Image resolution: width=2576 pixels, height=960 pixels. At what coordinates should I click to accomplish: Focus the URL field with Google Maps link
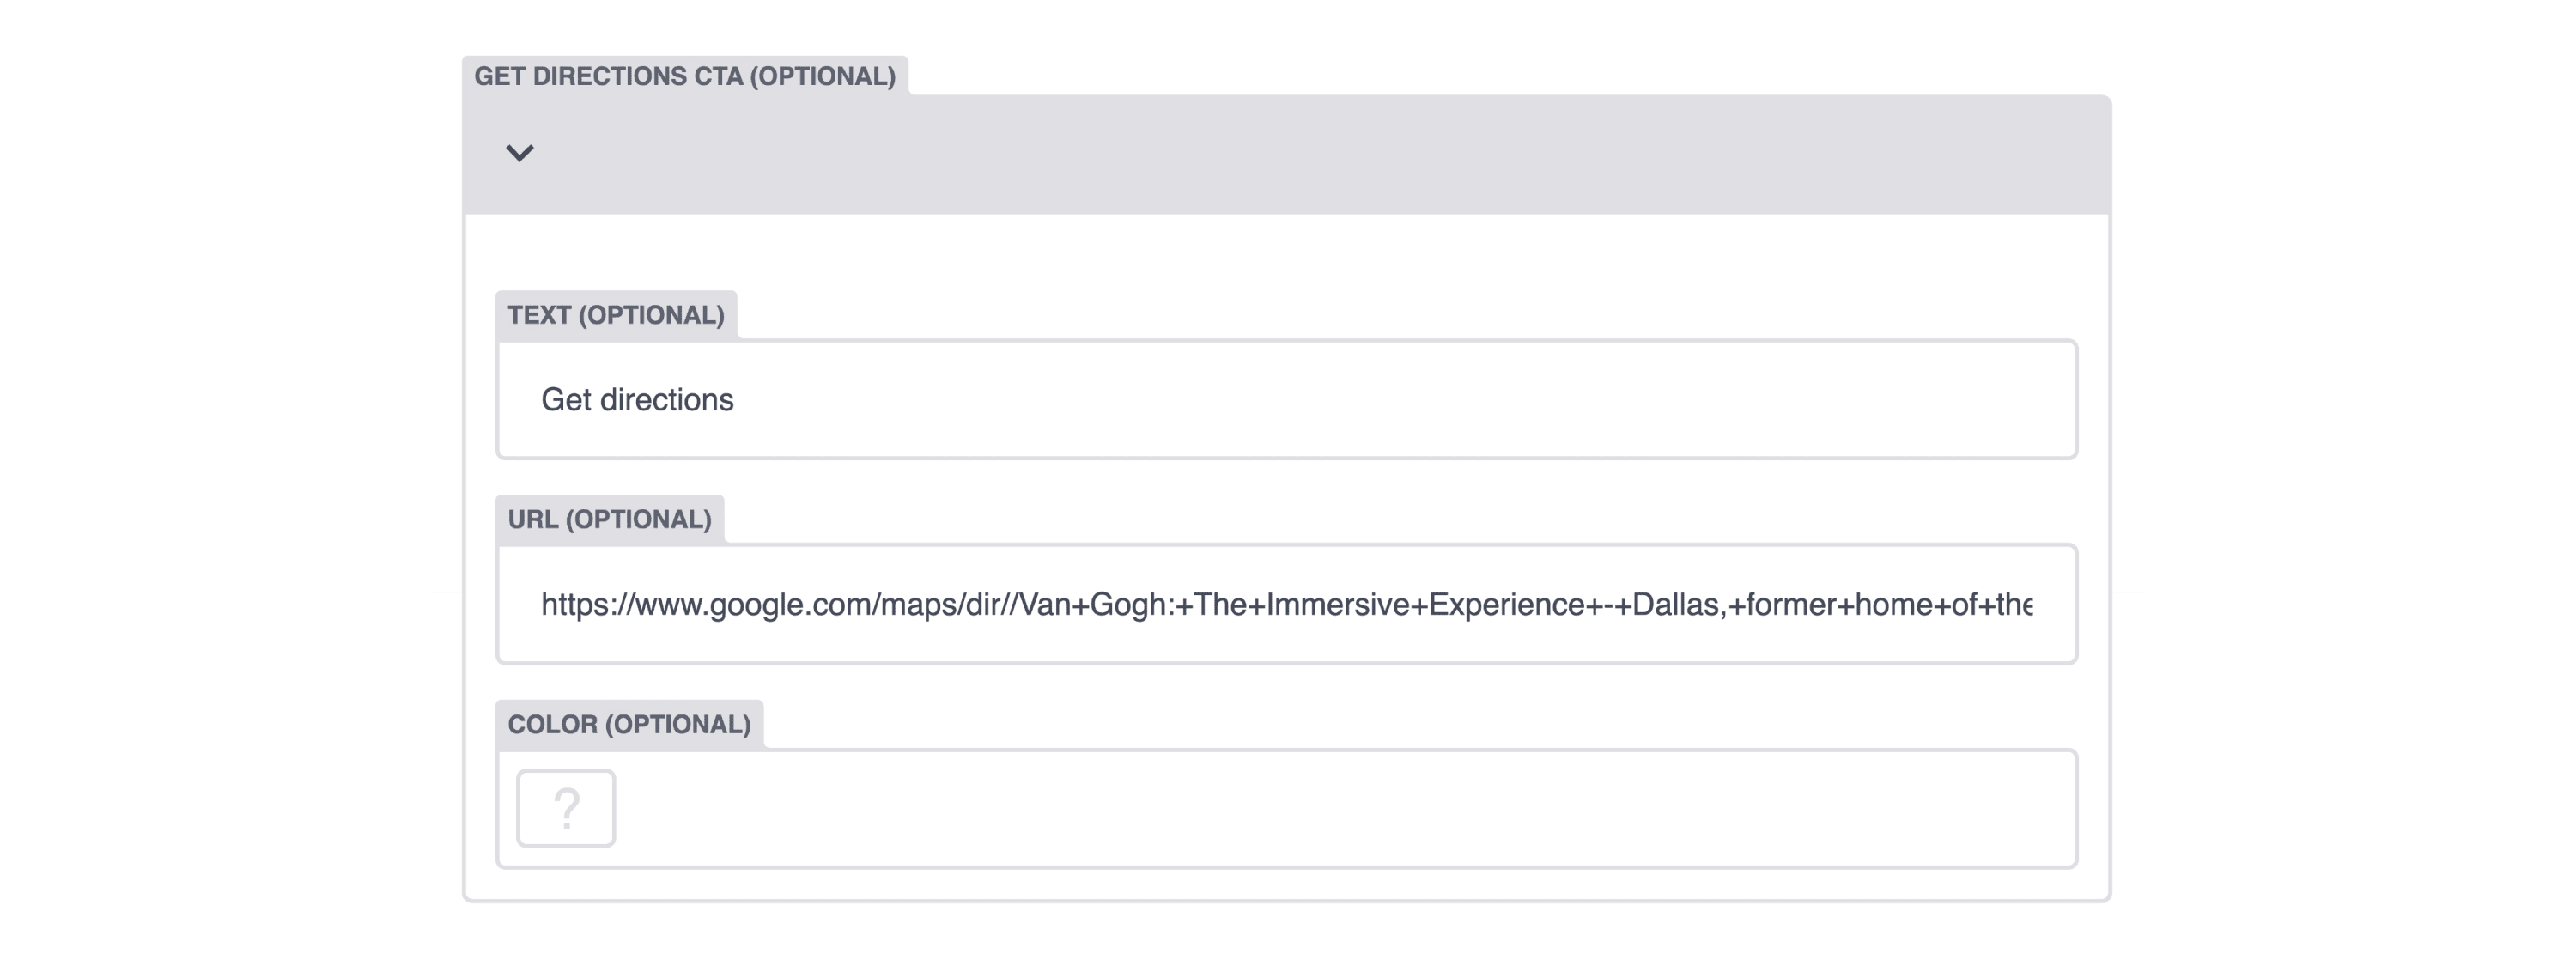tap(1287, 604)
